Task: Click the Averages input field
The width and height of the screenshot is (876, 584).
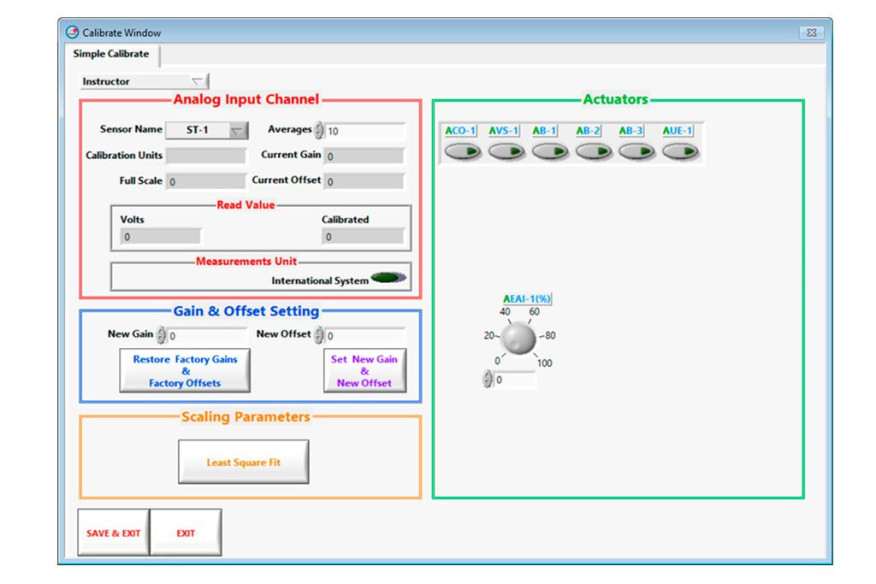Action: coord(364,131)
